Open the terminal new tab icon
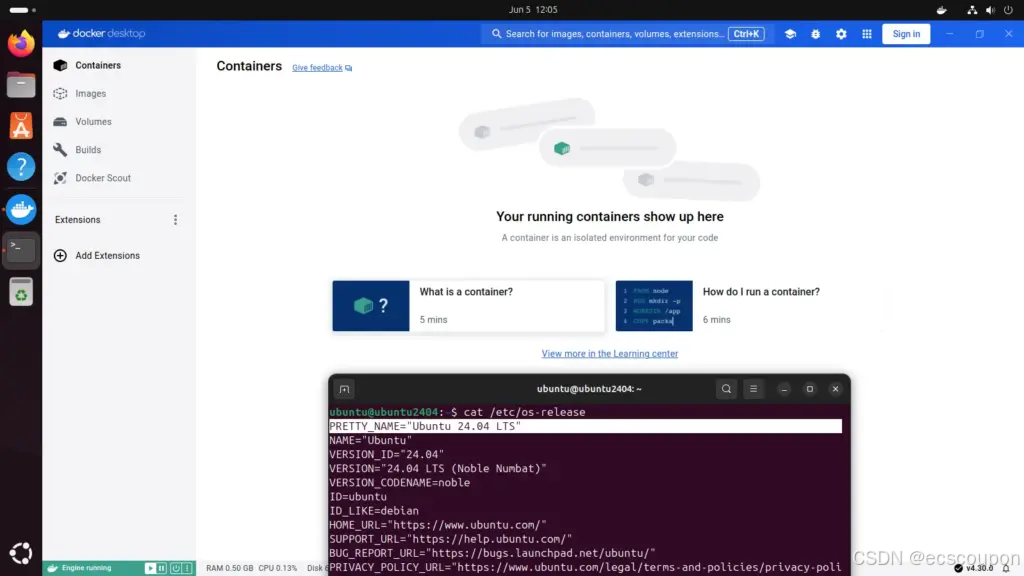1024x576 pixels. click(x=344, y=389)
